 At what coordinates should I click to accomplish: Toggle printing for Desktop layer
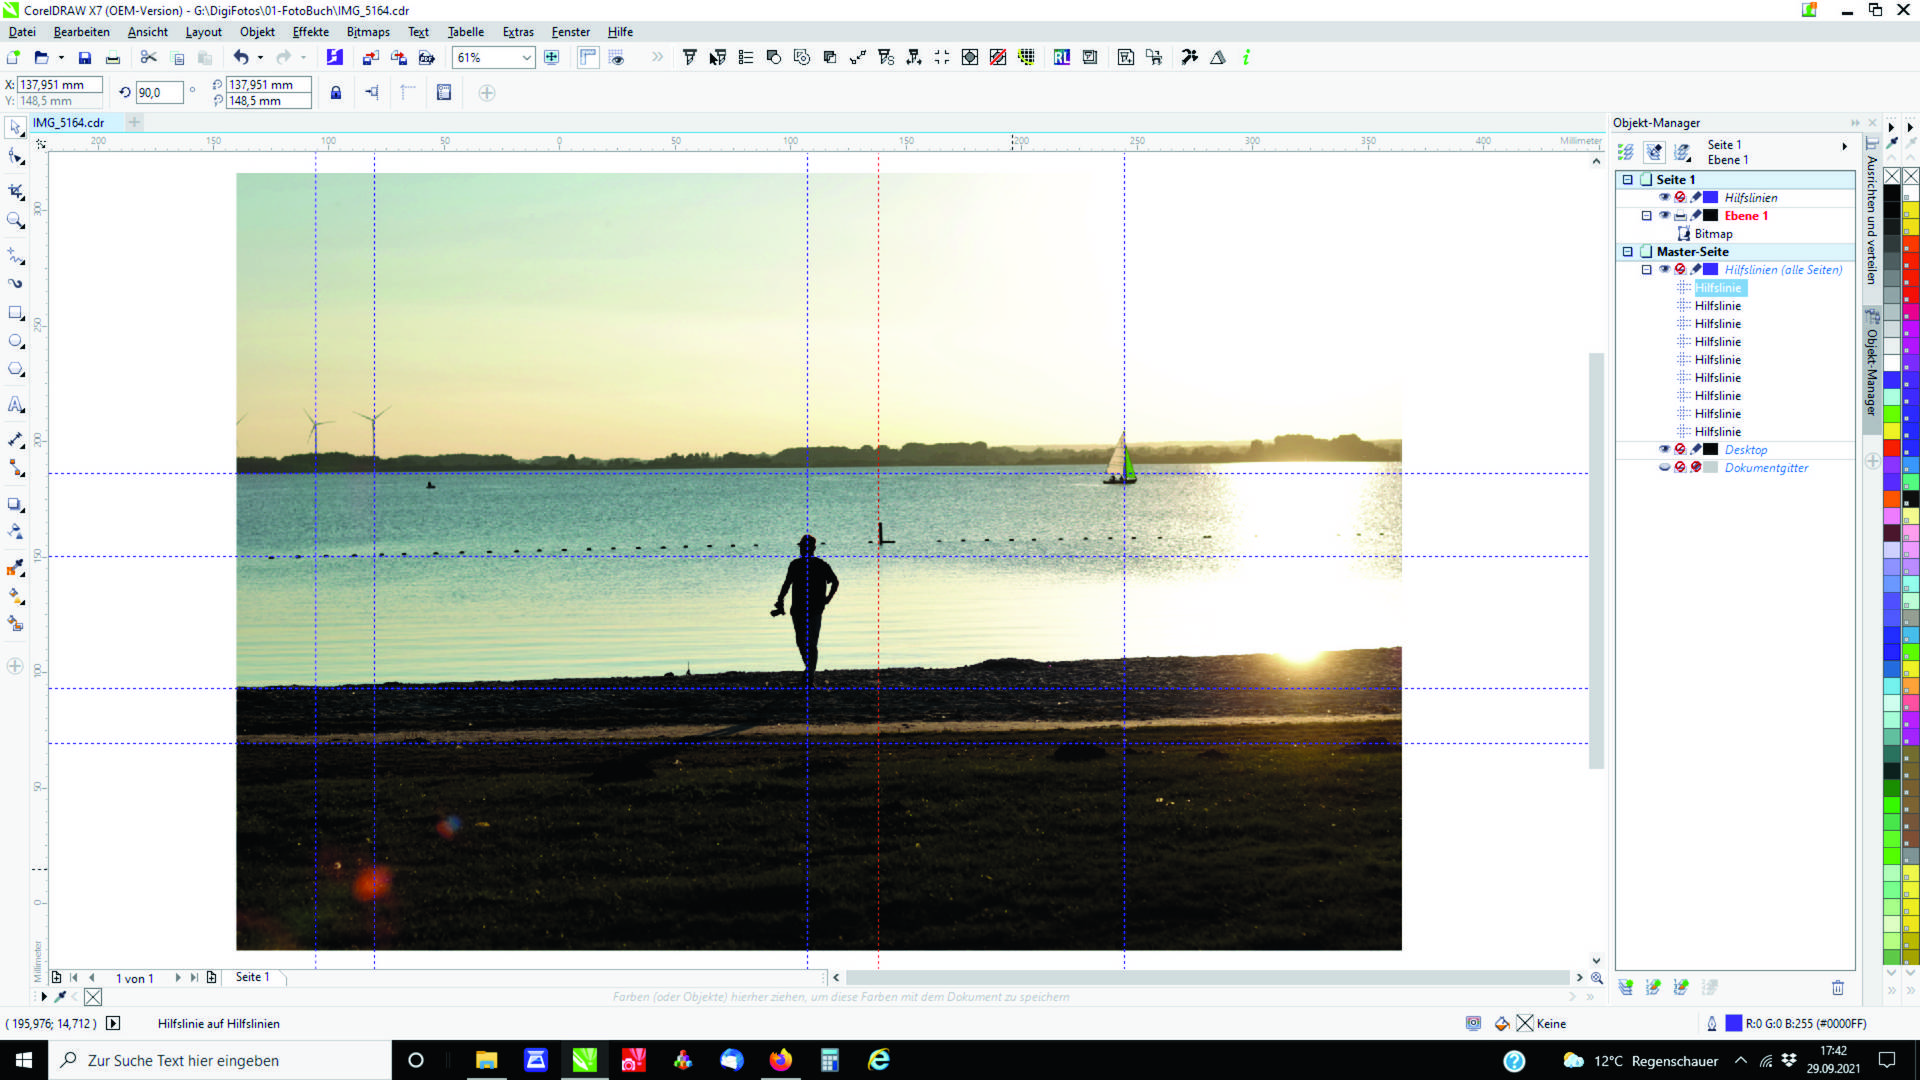(x=1681, y=450)
